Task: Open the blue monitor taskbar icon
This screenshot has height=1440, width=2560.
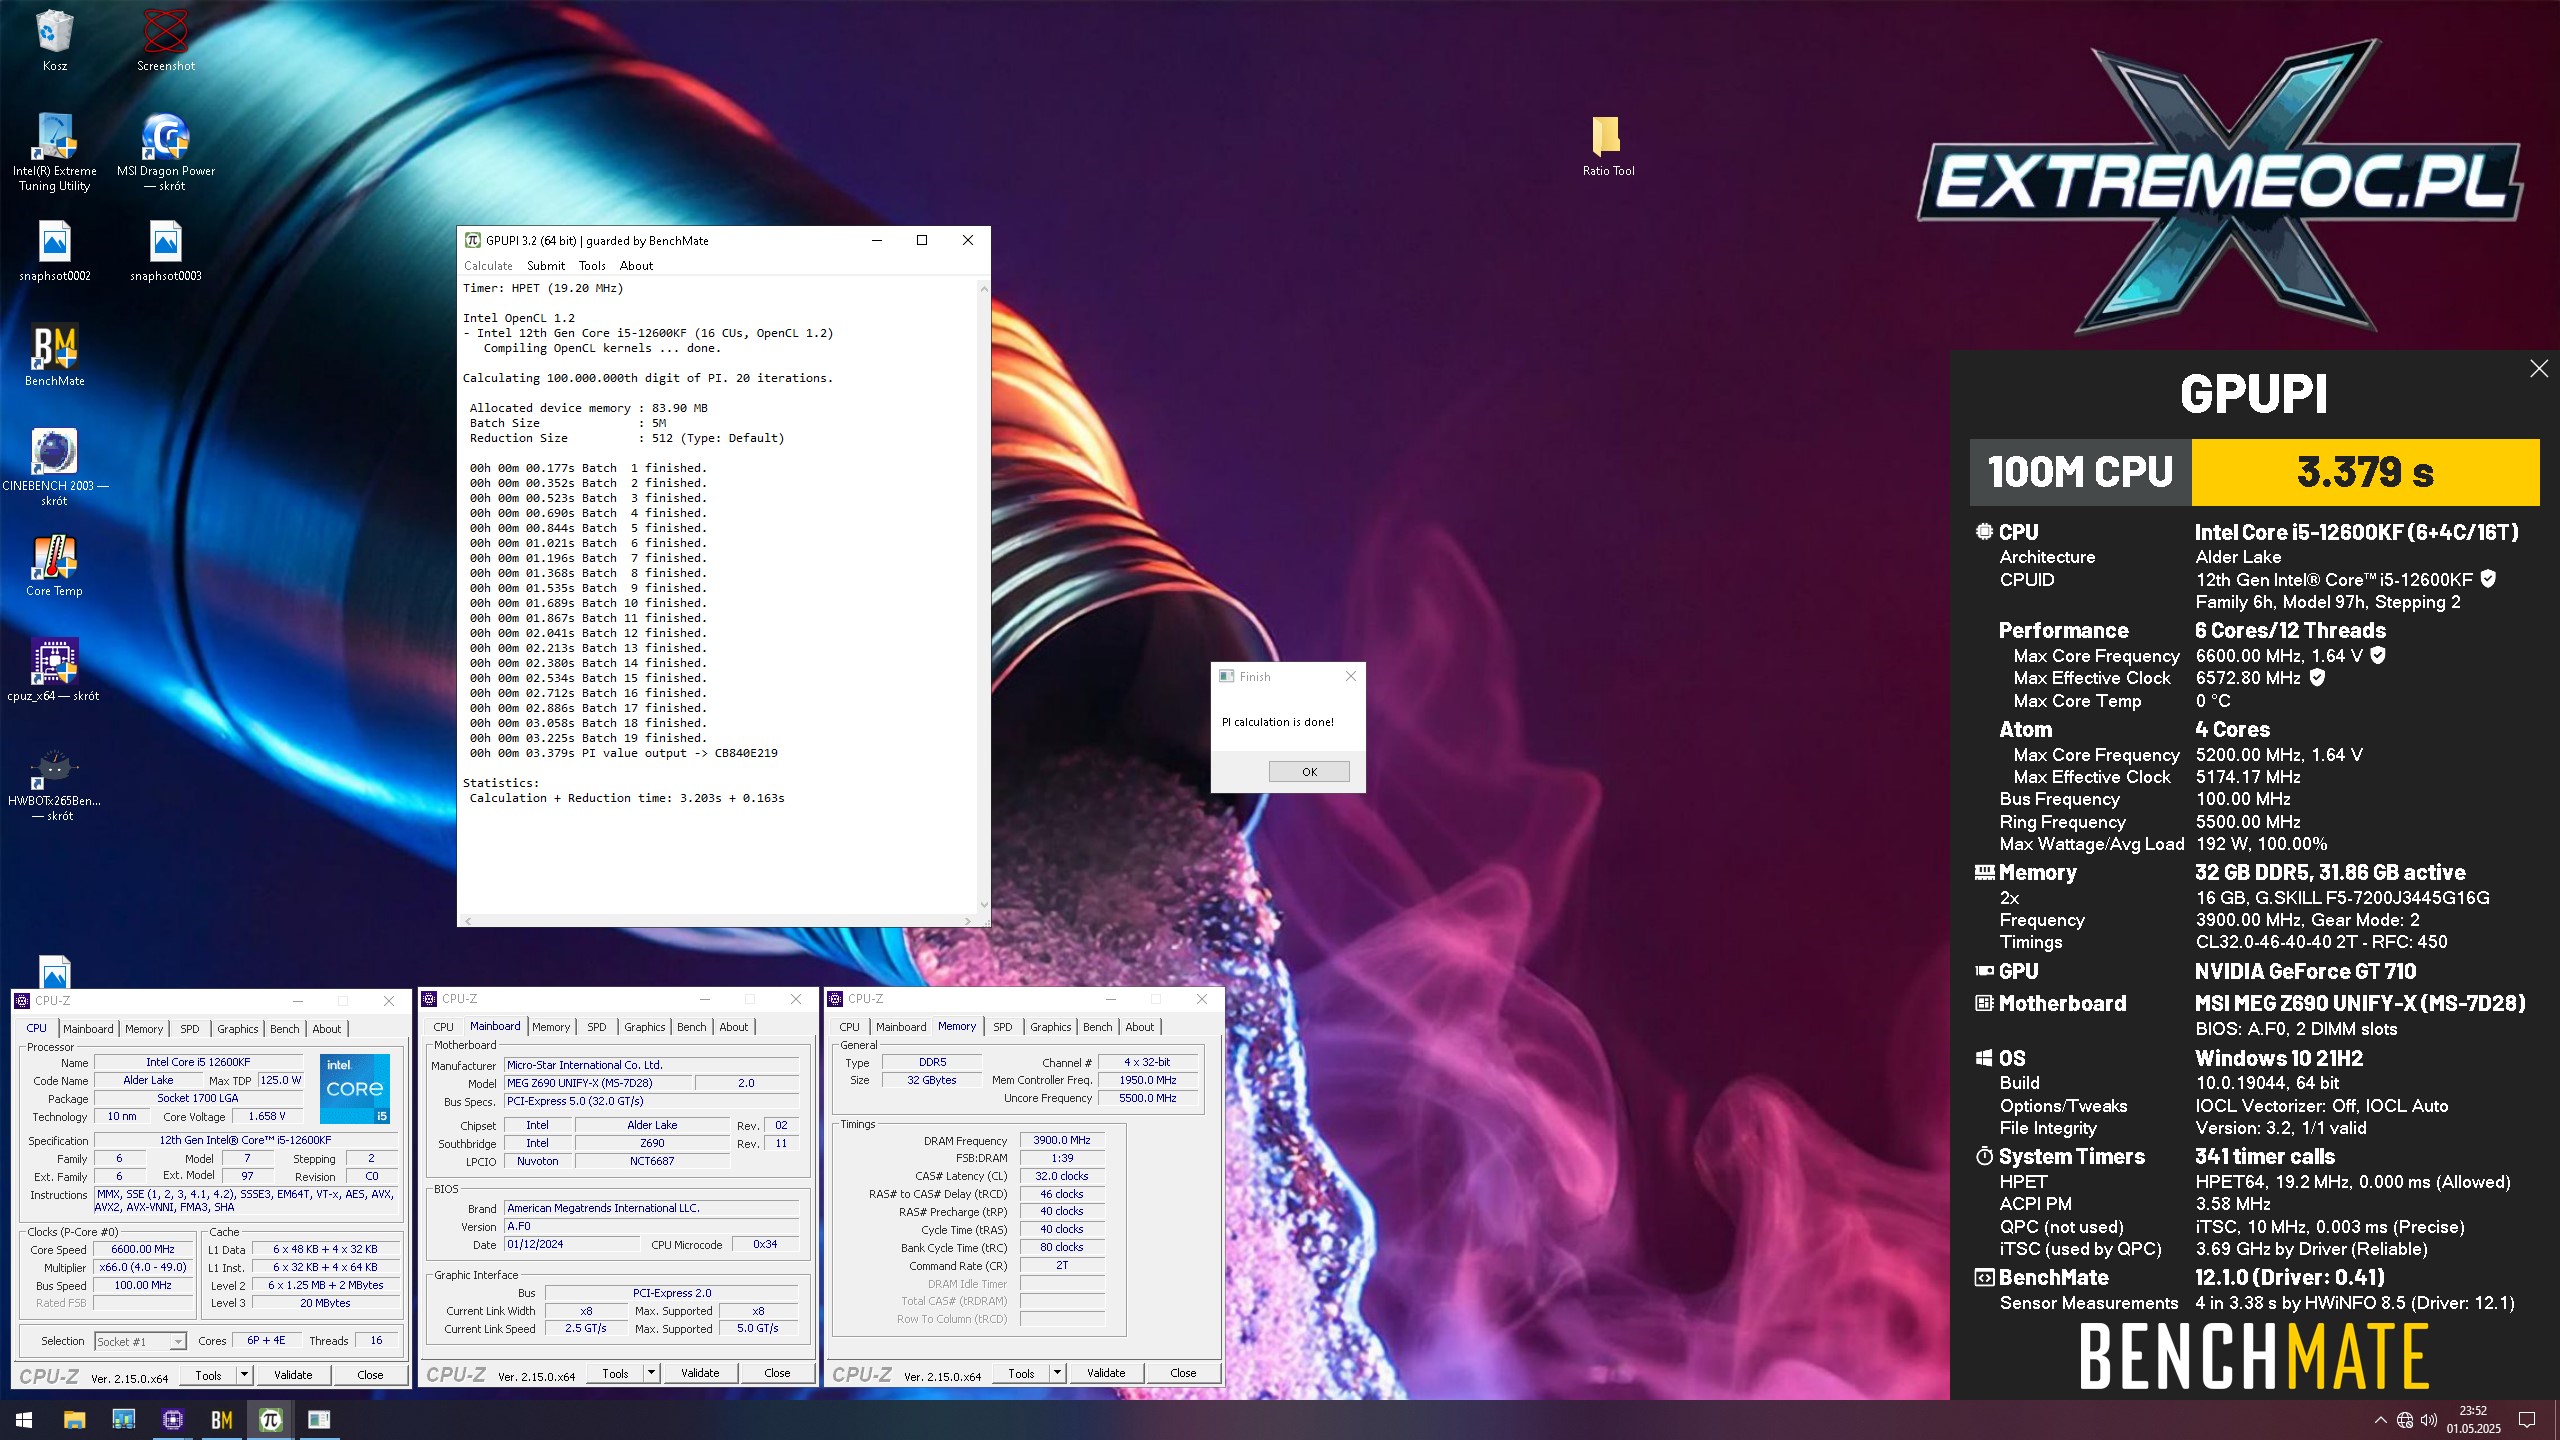Action: click(123, 1420)
